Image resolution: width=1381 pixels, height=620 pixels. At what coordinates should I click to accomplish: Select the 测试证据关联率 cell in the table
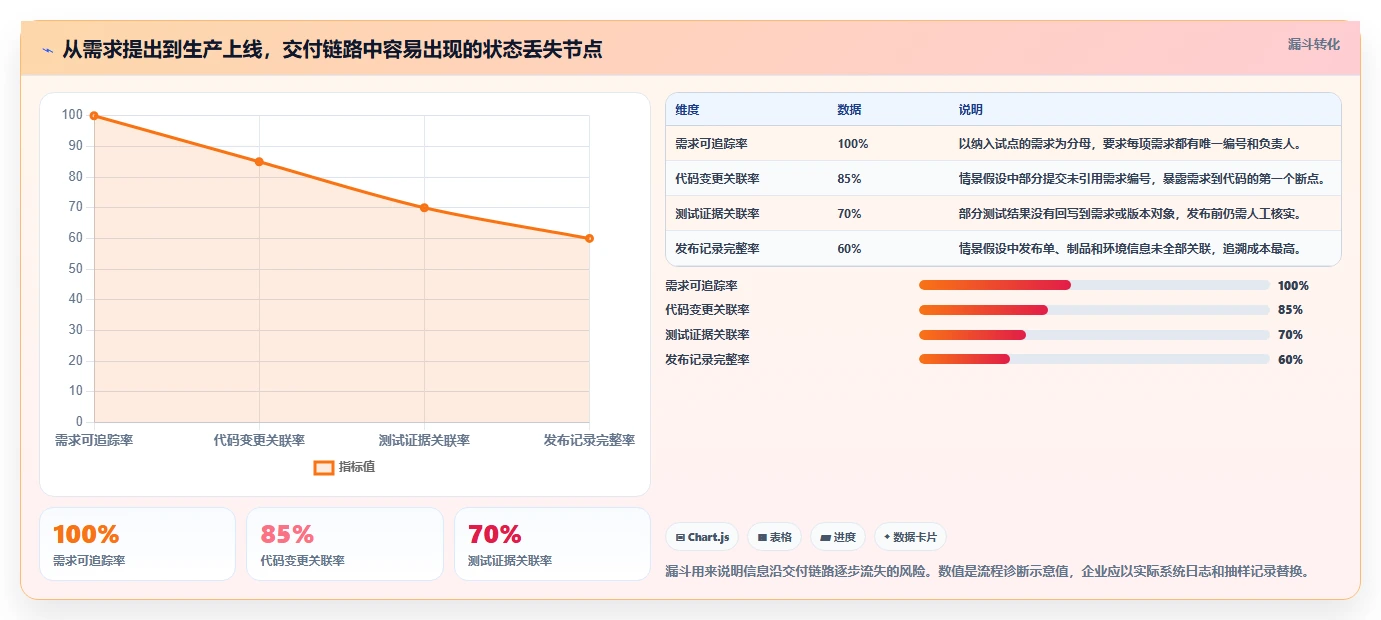717,214
